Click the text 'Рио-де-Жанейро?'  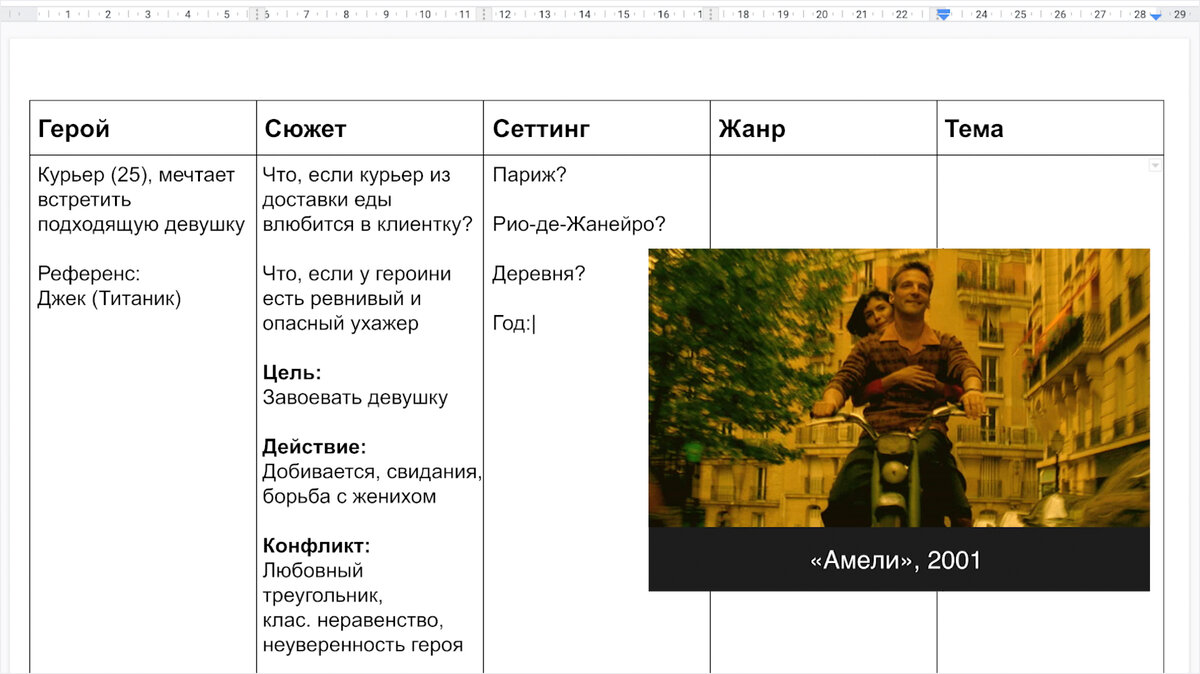pos(579,224)
